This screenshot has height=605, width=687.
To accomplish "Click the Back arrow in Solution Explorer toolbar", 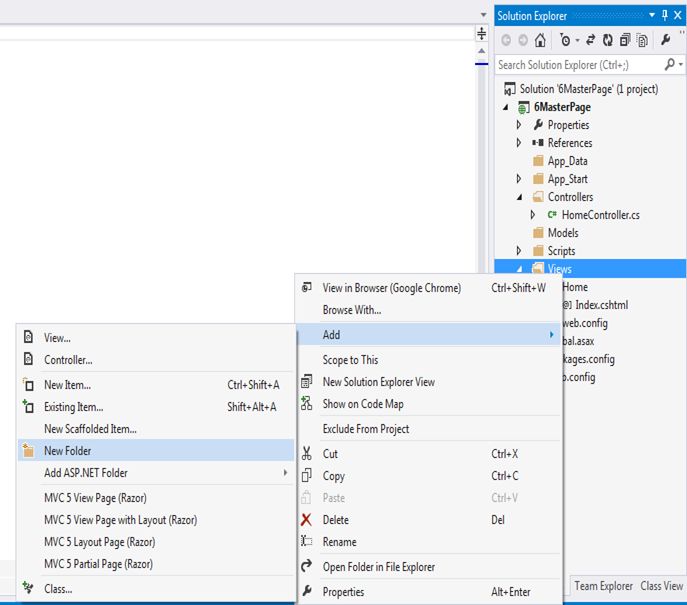I will (x=506, y=40).
